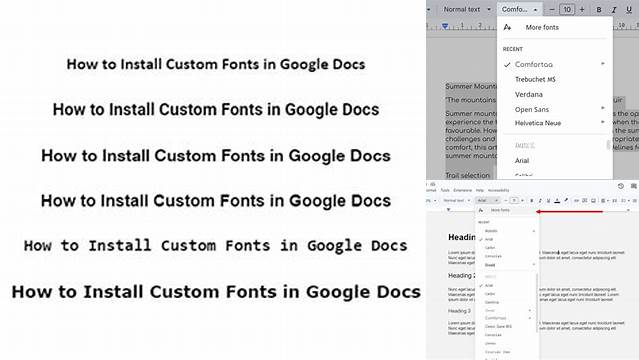Image resolution: width=639 pixels, height=360 pixels.
Task: Decrease font size with minus in upper toolbar
Action: click(552, 9)
